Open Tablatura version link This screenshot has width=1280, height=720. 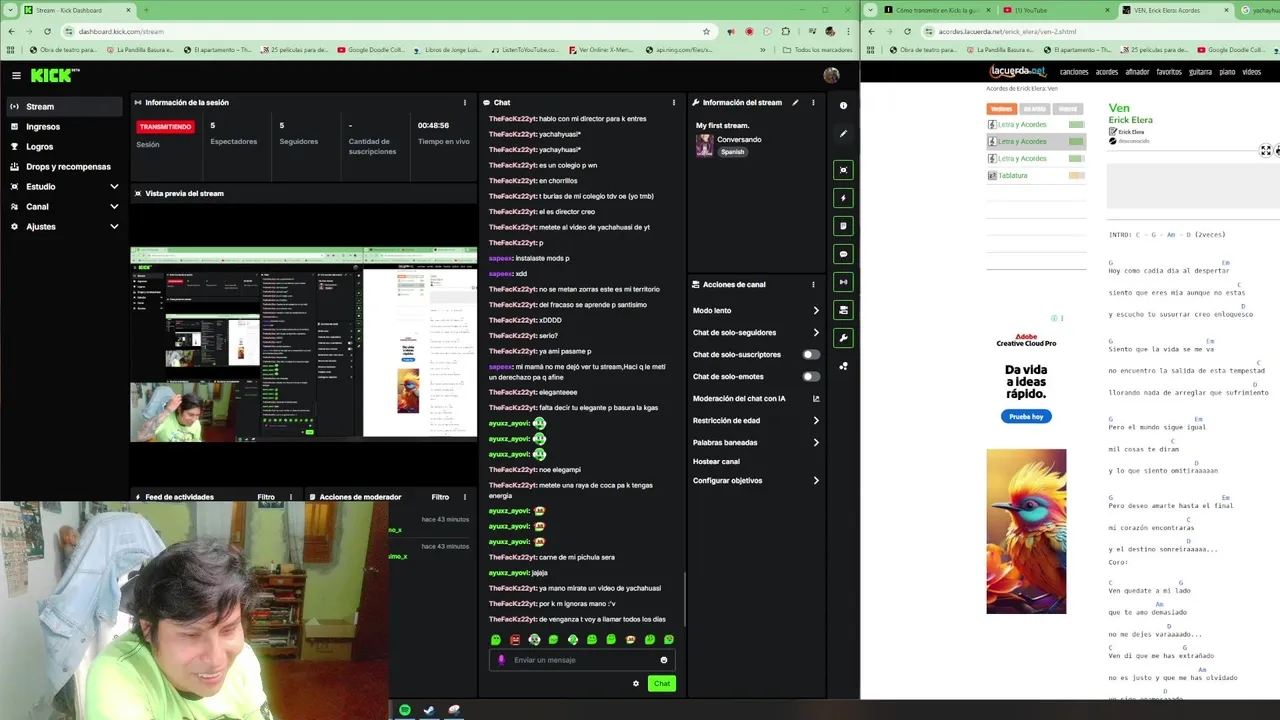[1013, 176]
